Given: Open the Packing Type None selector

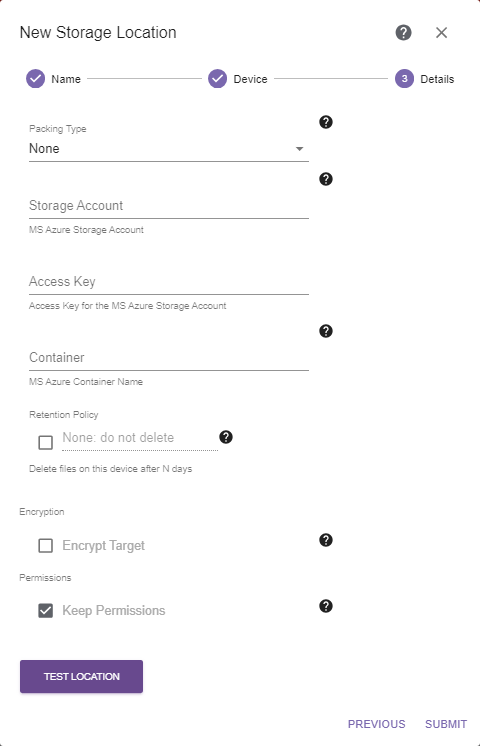Looking at the screenshot, I should (x=169, y=149).
